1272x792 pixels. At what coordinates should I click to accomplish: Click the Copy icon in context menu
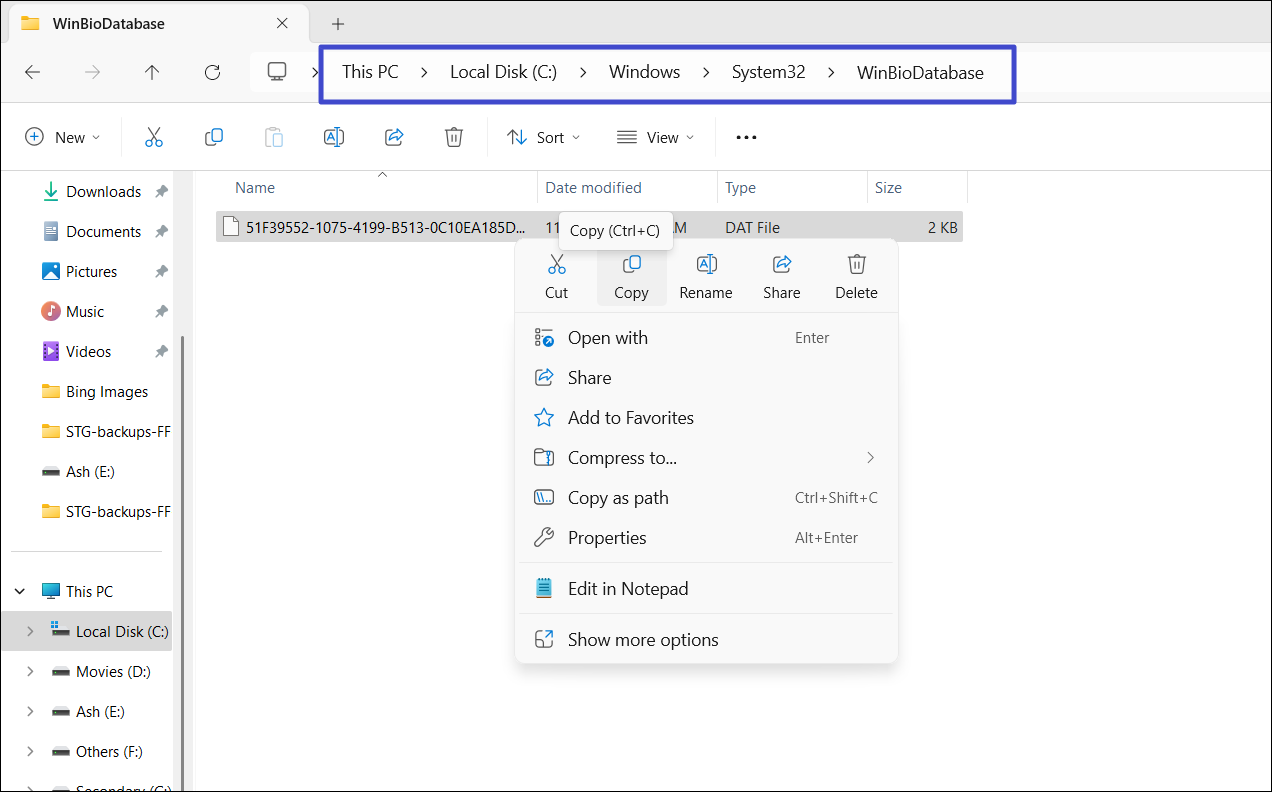(x=631, y=265)
